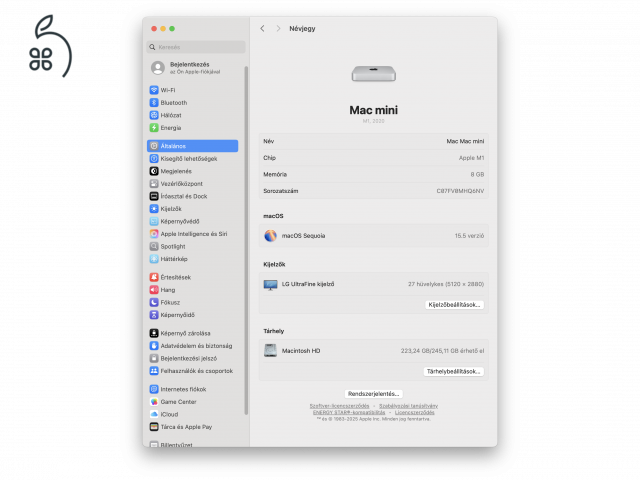Open Game Center icon
The image size is (640, 480).
[x=154, y=402]
